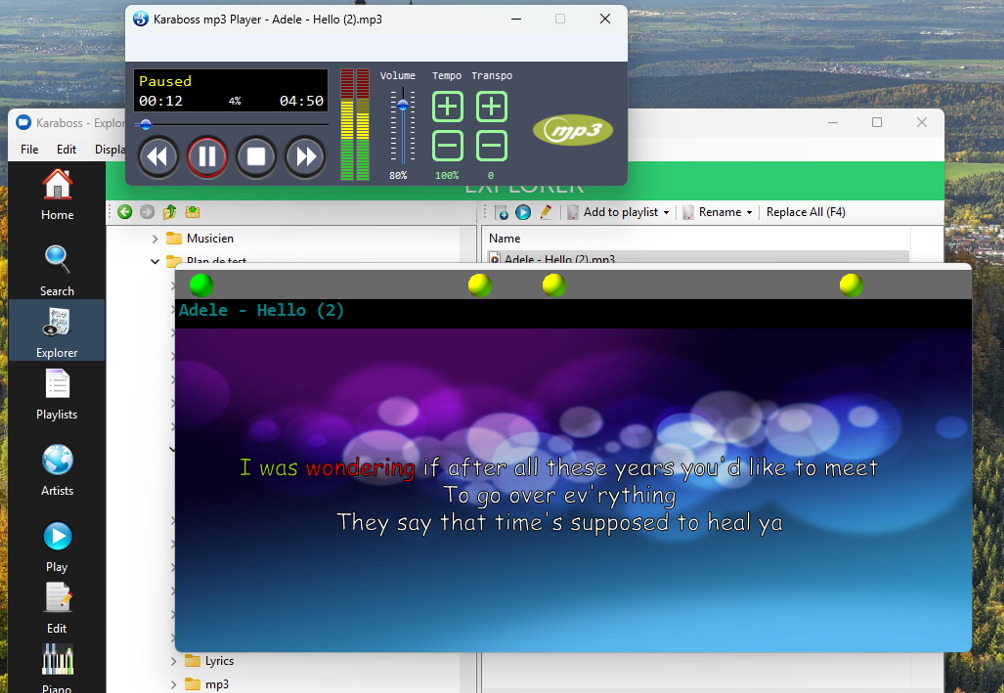1004x693 pixels.
Task: Expand the Musicien folder
Action: pos(155,238)
